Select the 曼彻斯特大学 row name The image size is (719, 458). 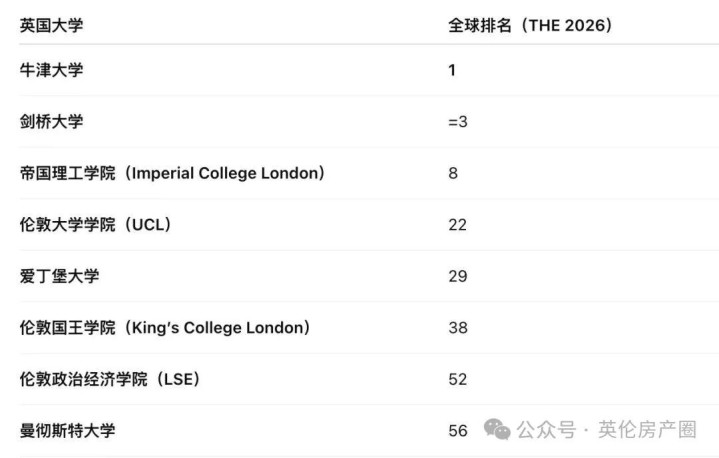[x=67, y=430]
